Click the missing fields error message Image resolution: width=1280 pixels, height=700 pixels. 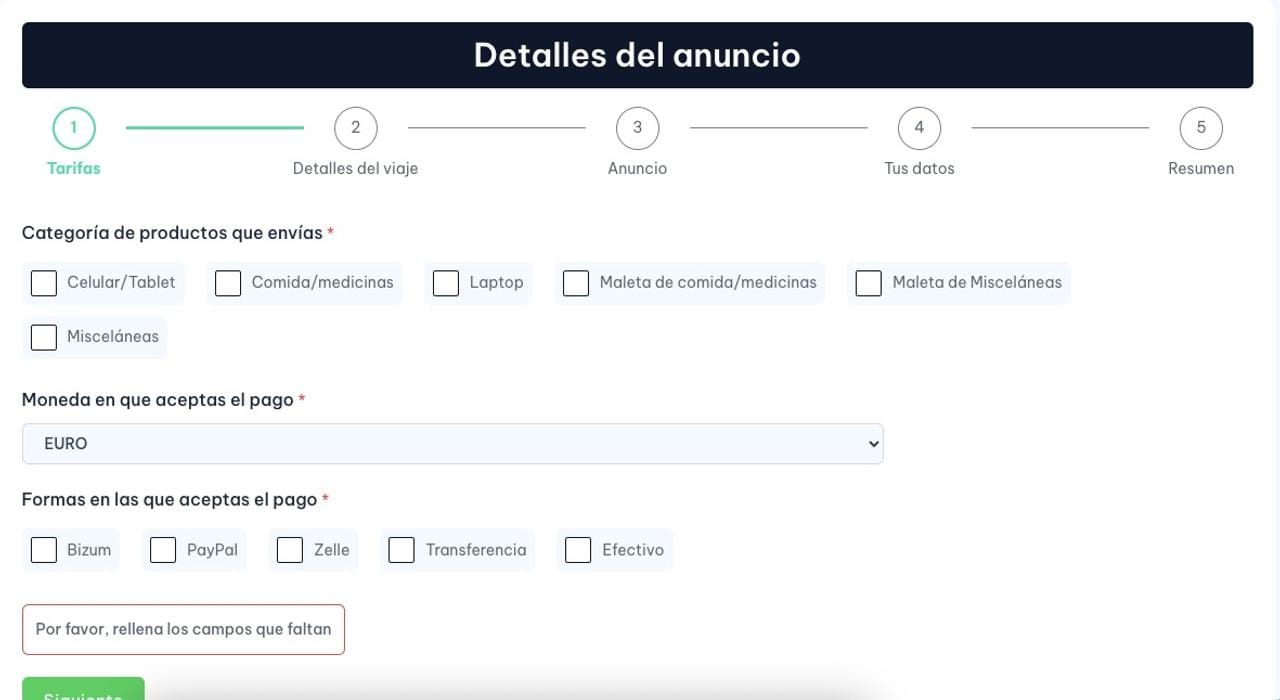183,630
